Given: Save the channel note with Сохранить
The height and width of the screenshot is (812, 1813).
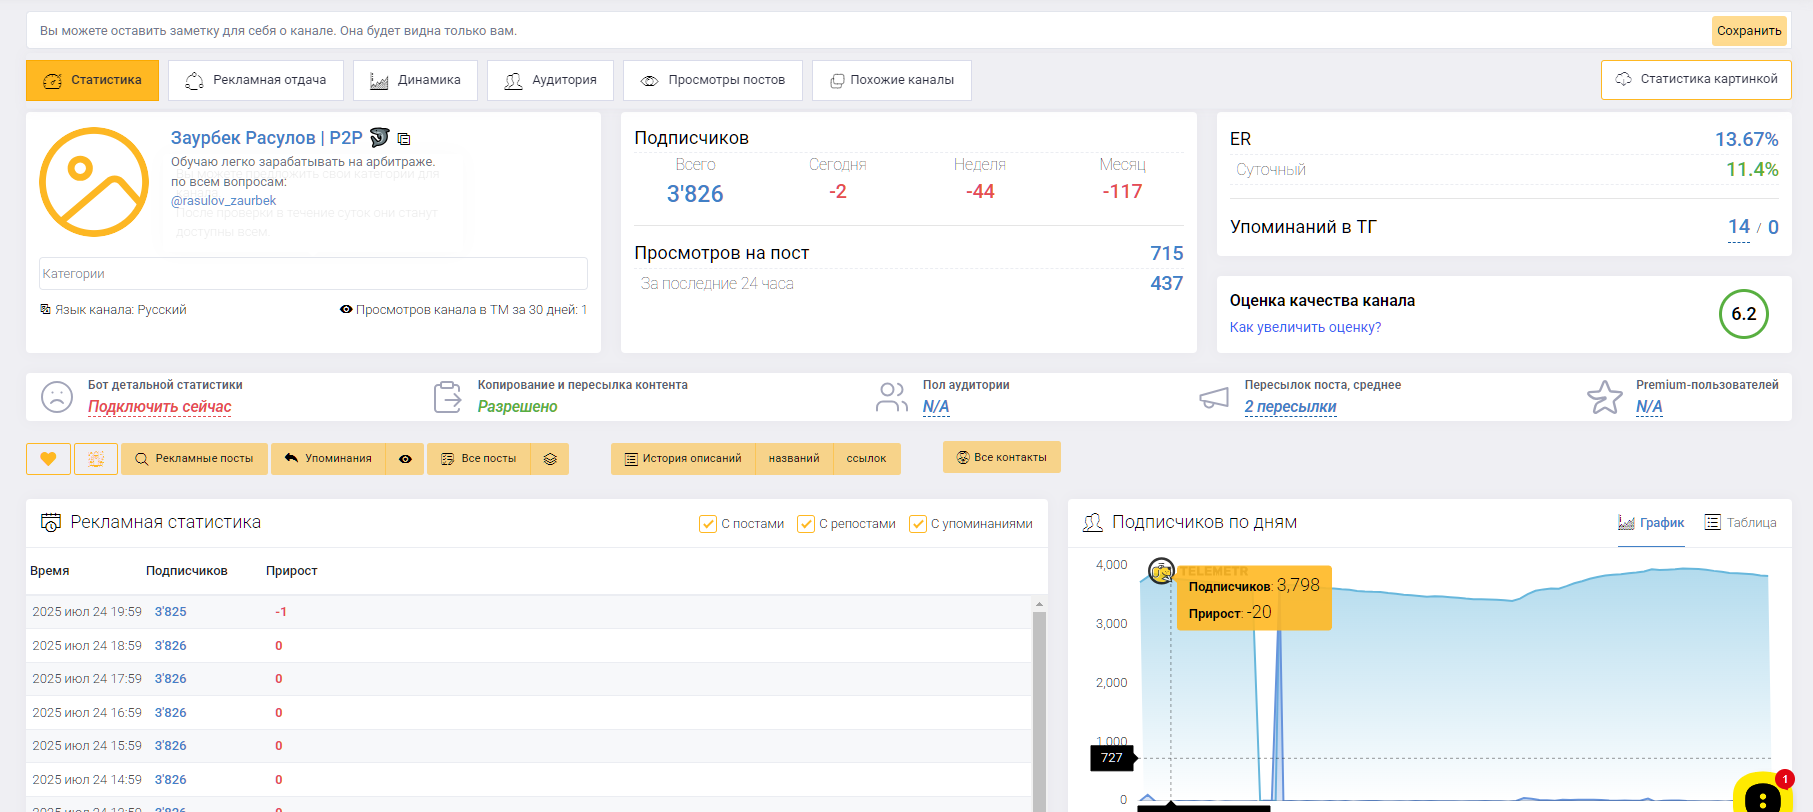Looking at the screenshot, I should (x=1749, y=31).
